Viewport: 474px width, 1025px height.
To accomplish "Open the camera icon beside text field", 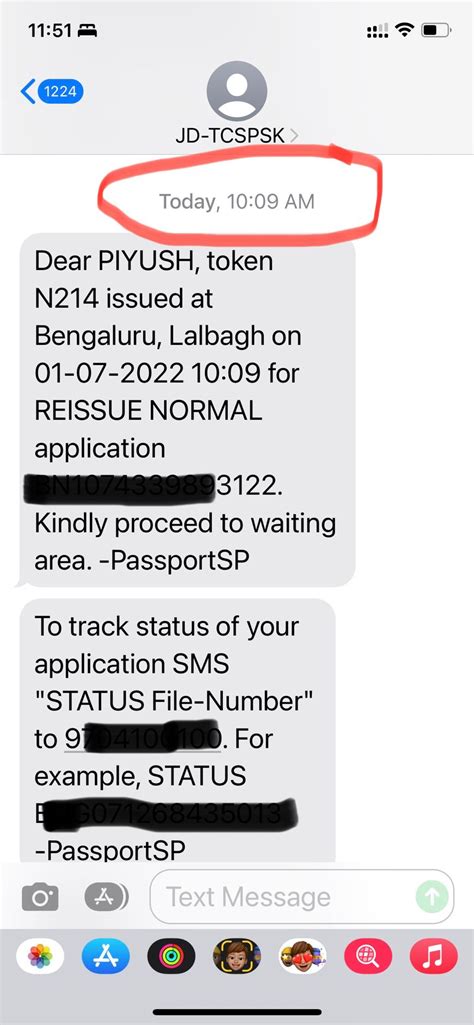I will (x=40, y=897).
